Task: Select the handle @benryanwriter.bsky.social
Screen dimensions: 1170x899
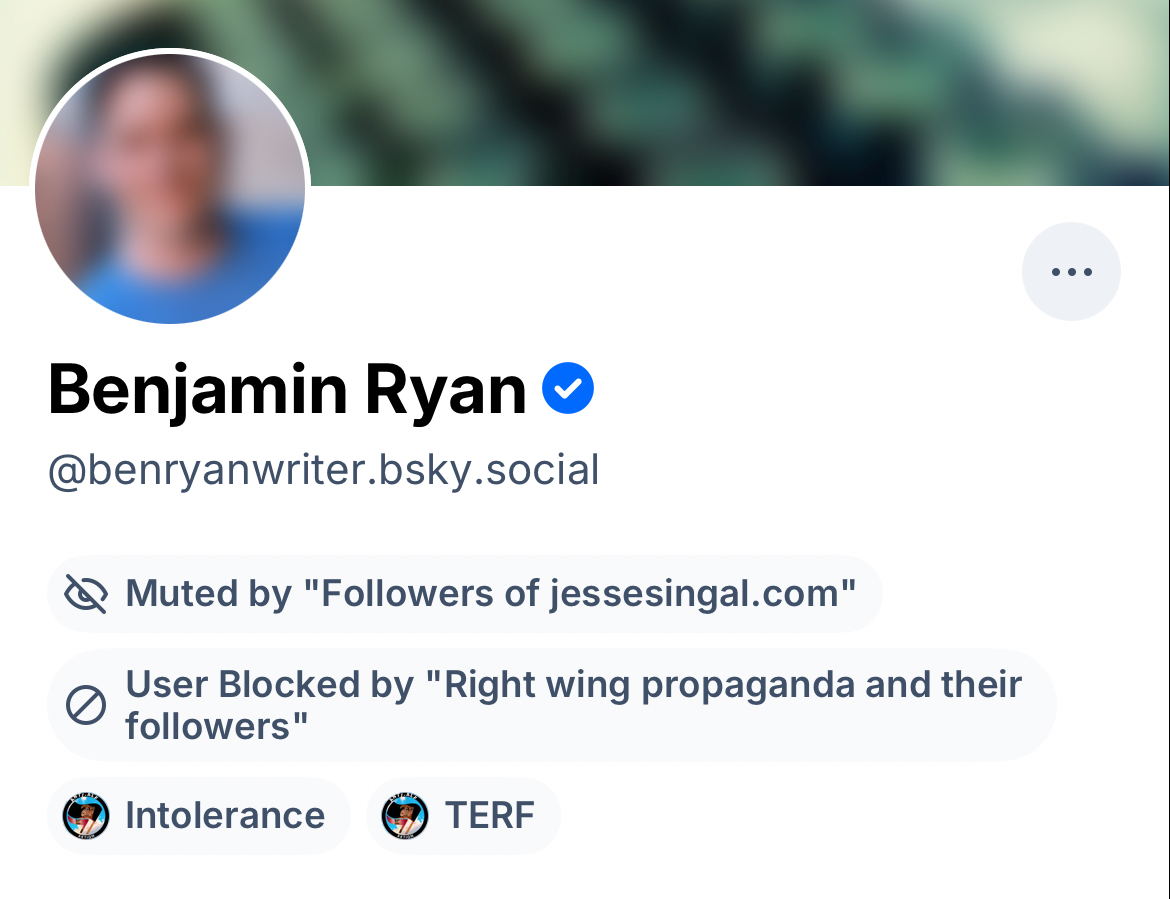Action: point(323,470)
